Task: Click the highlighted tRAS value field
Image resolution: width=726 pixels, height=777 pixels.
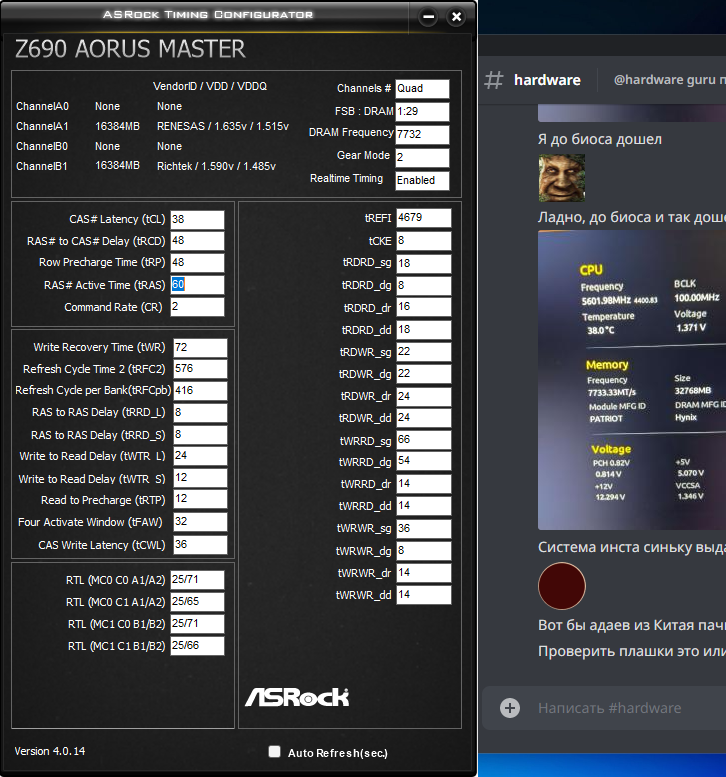Action: (x=197, y=285)
